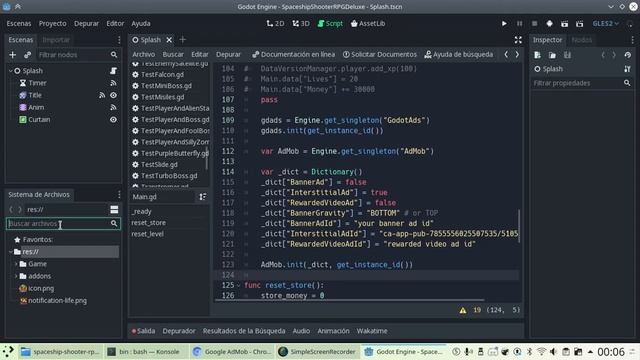Open Scenes dock options menu
Viewport: 640px width, 360px height.
(119, 40)
